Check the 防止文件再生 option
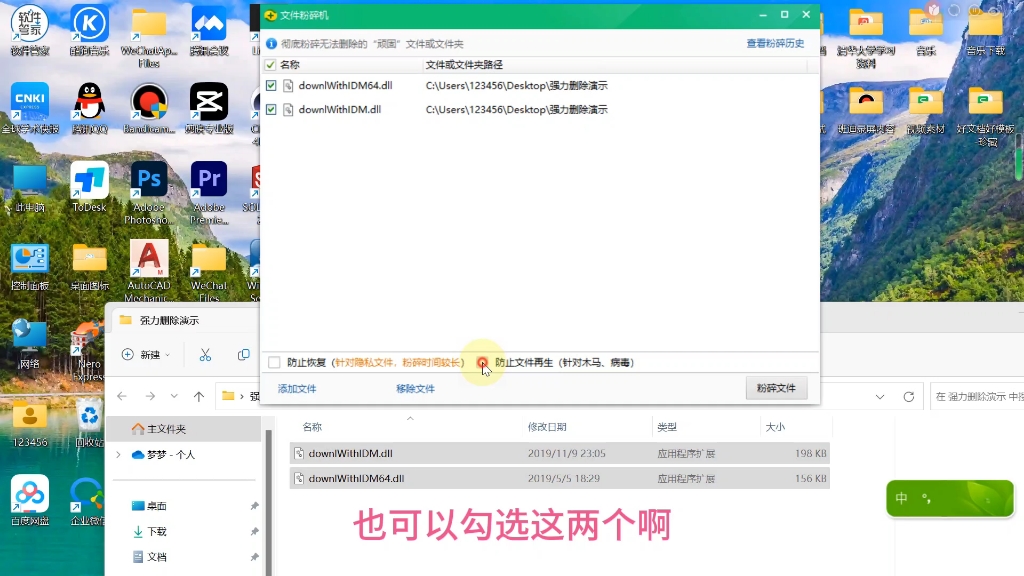Screen dimensions: 1024x576 (x=483, y=362)
